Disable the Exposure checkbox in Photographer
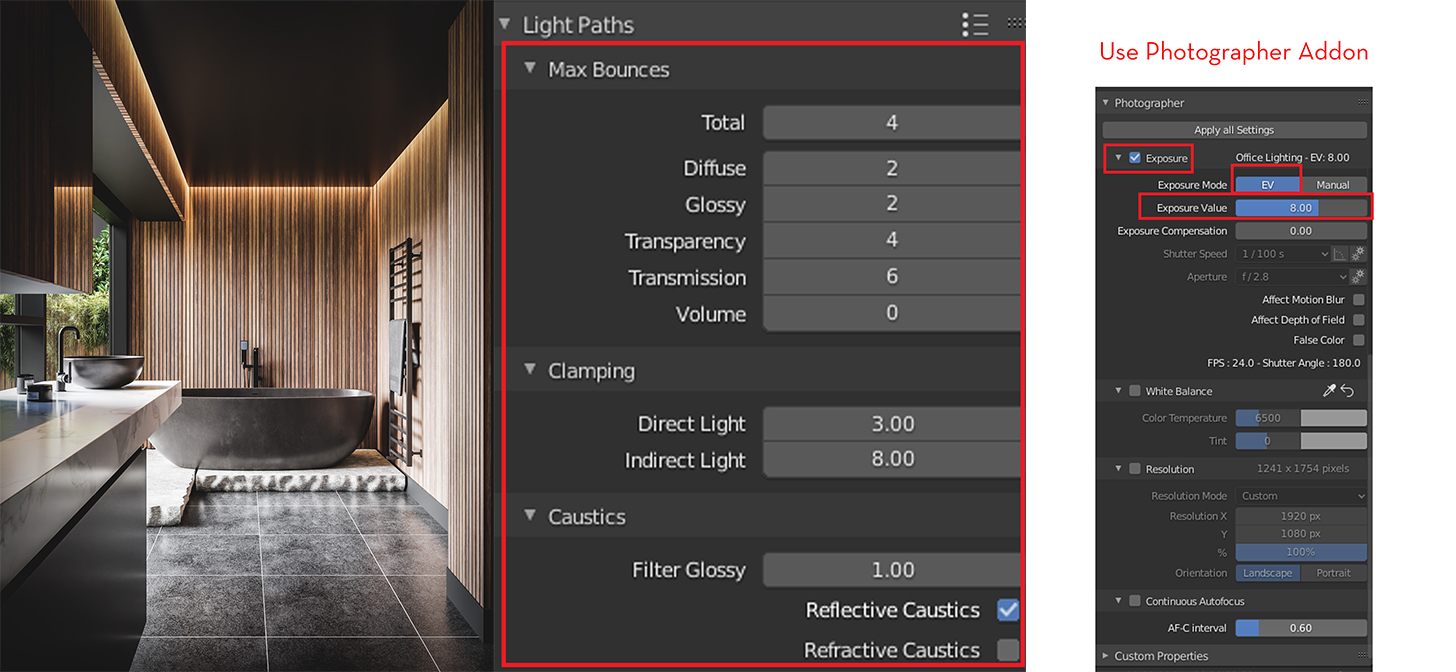This screenshot has width=1456, height=672. coord(1135,158)
